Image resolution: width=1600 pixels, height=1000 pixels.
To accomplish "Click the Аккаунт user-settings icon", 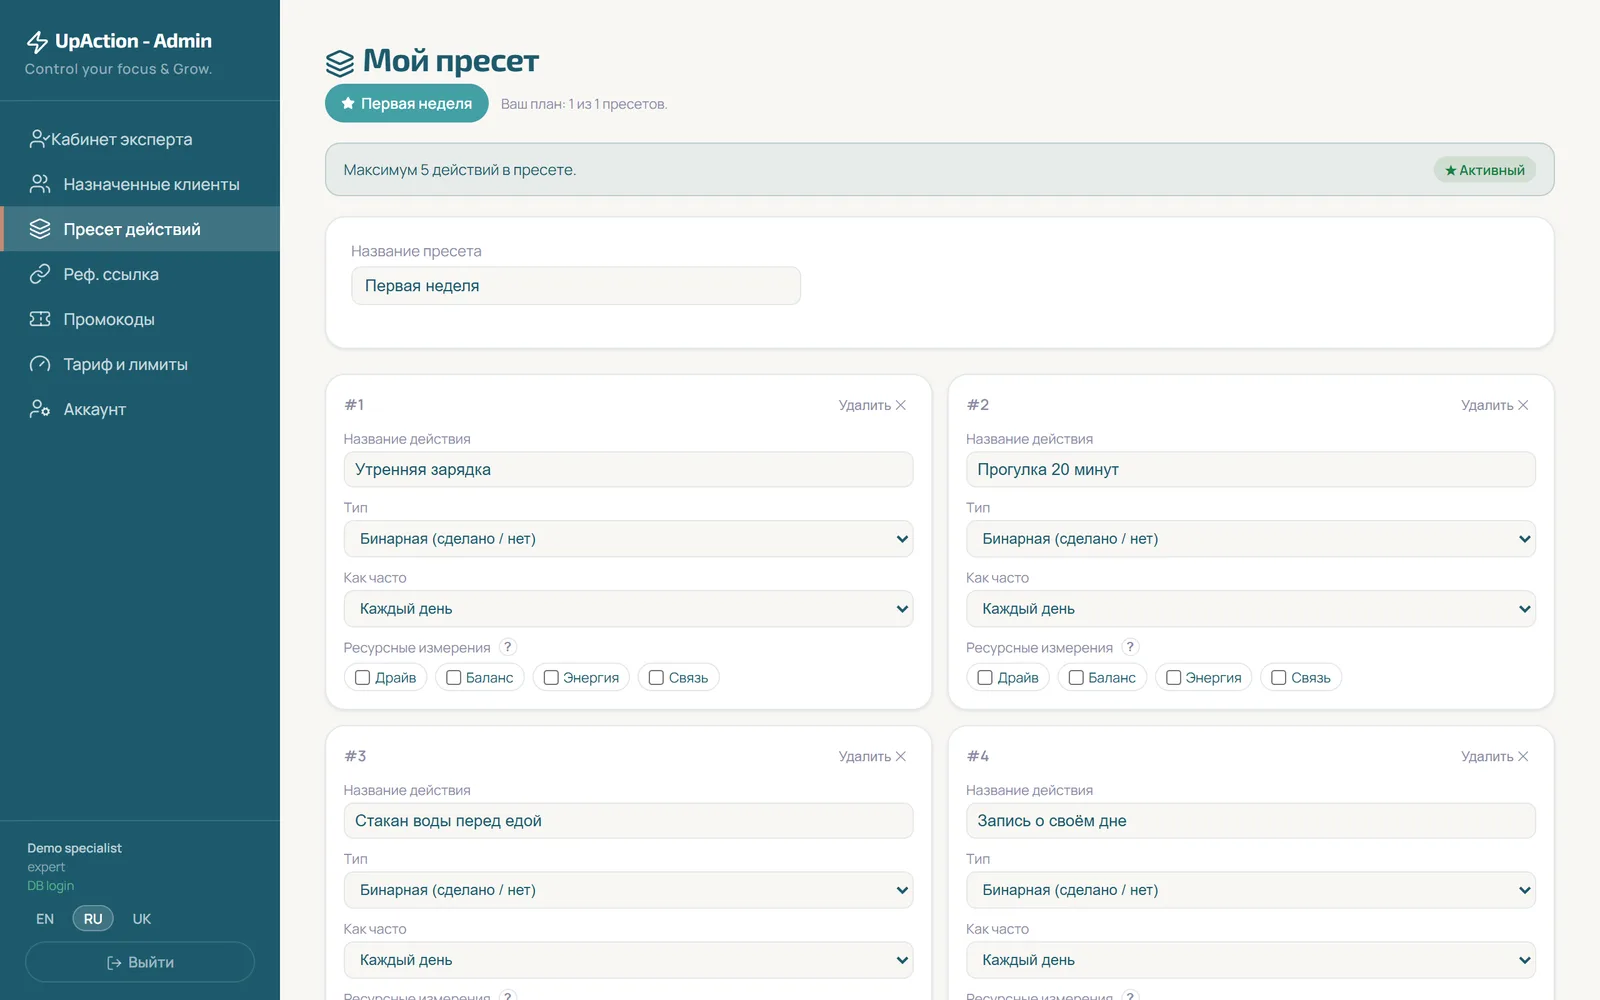I will (x=40, y=409).
